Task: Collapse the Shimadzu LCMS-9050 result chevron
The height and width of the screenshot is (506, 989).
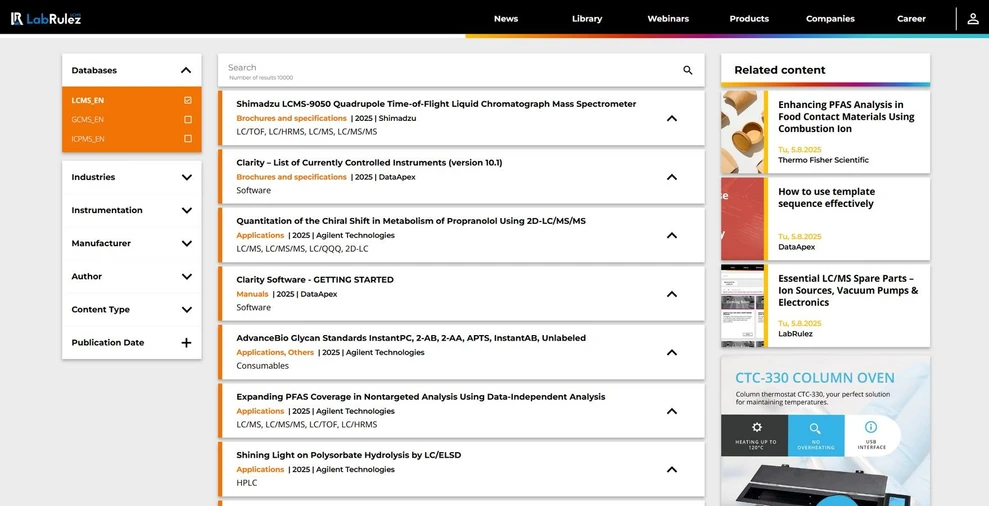Action: (x=672, y=118)
